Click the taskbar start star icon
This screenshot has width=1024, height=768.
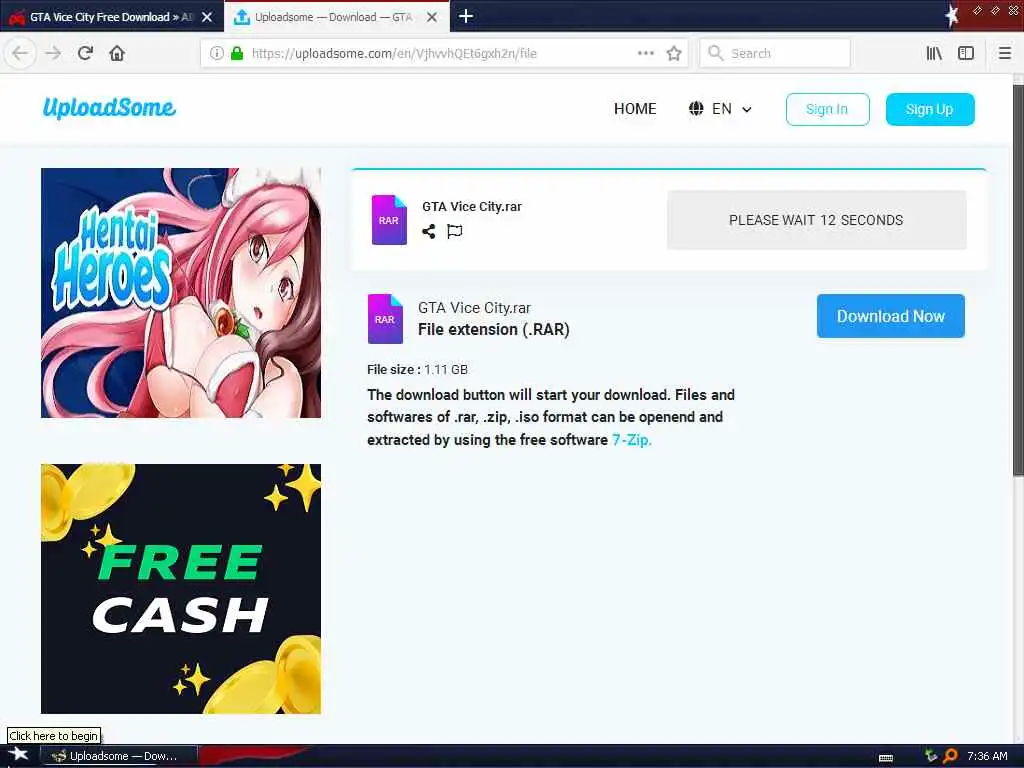coord(17,755)
